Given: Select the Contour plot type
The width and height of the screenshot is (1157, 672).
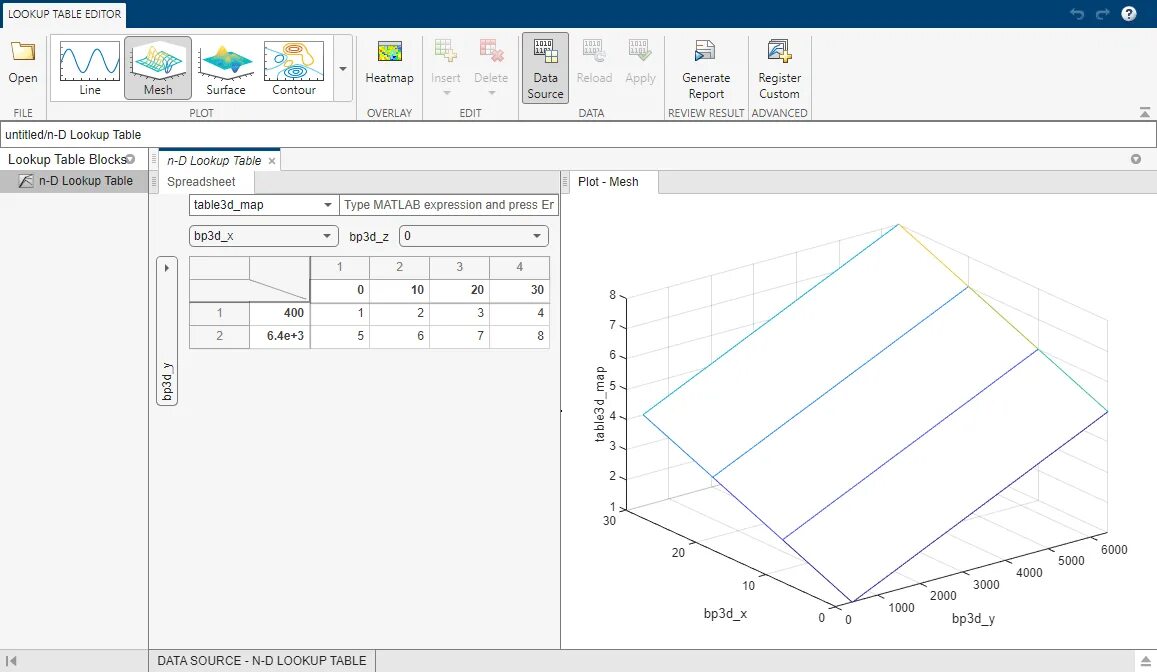Looking at the screenshot, I should [294, 68].
